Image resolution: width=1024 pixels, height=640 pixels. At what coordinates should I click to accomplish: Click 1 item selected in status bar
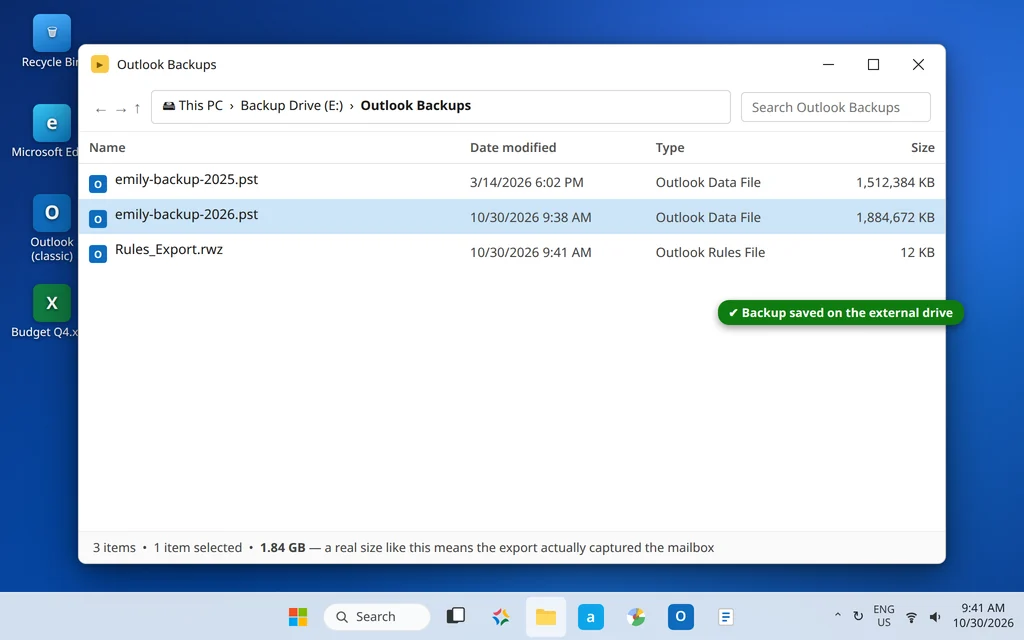pyautogui.click(x=197, y=548)
